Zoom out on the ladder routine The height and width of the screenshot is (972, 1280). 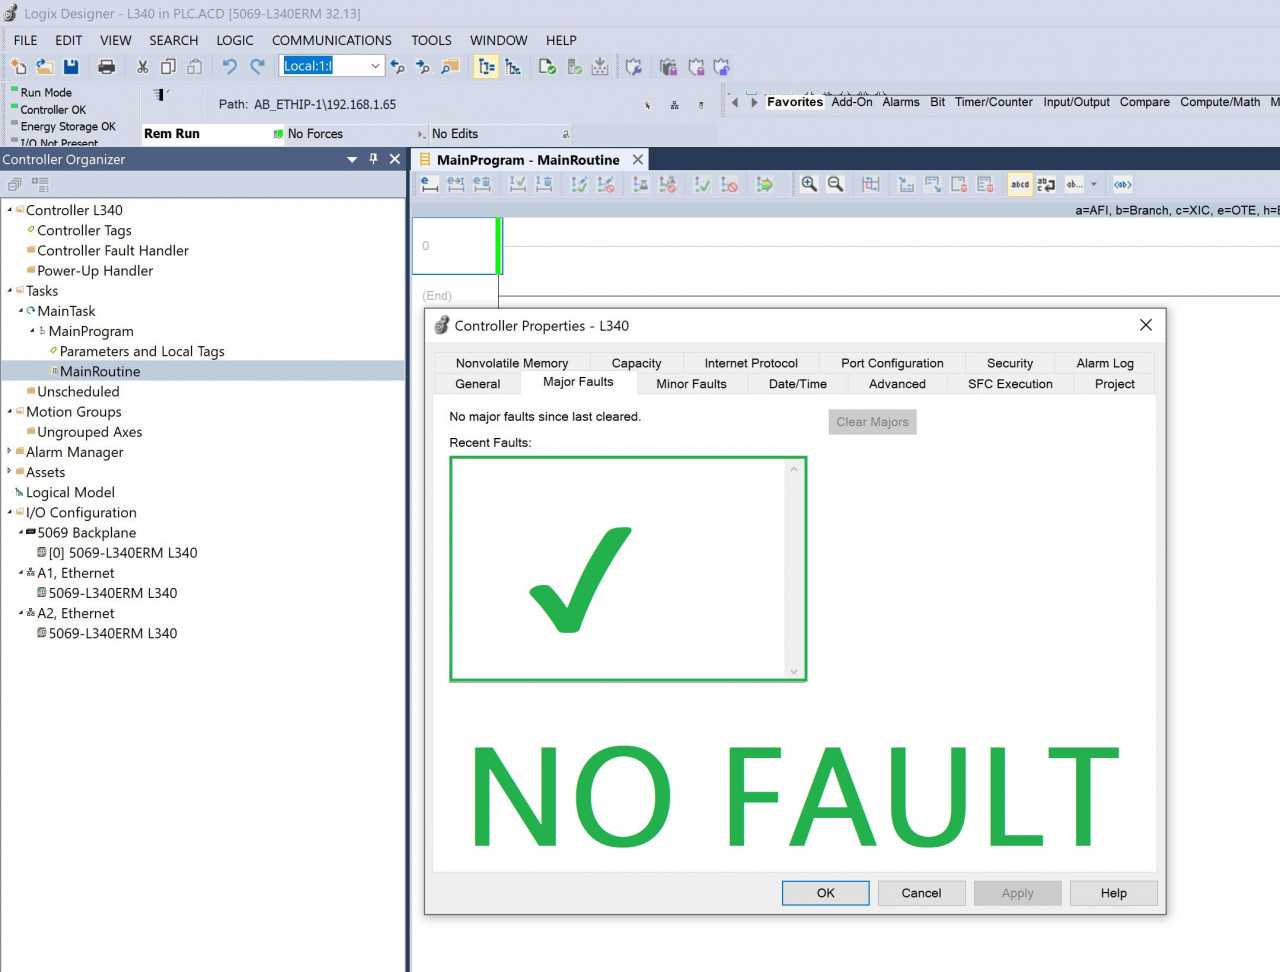pos(835,184)
